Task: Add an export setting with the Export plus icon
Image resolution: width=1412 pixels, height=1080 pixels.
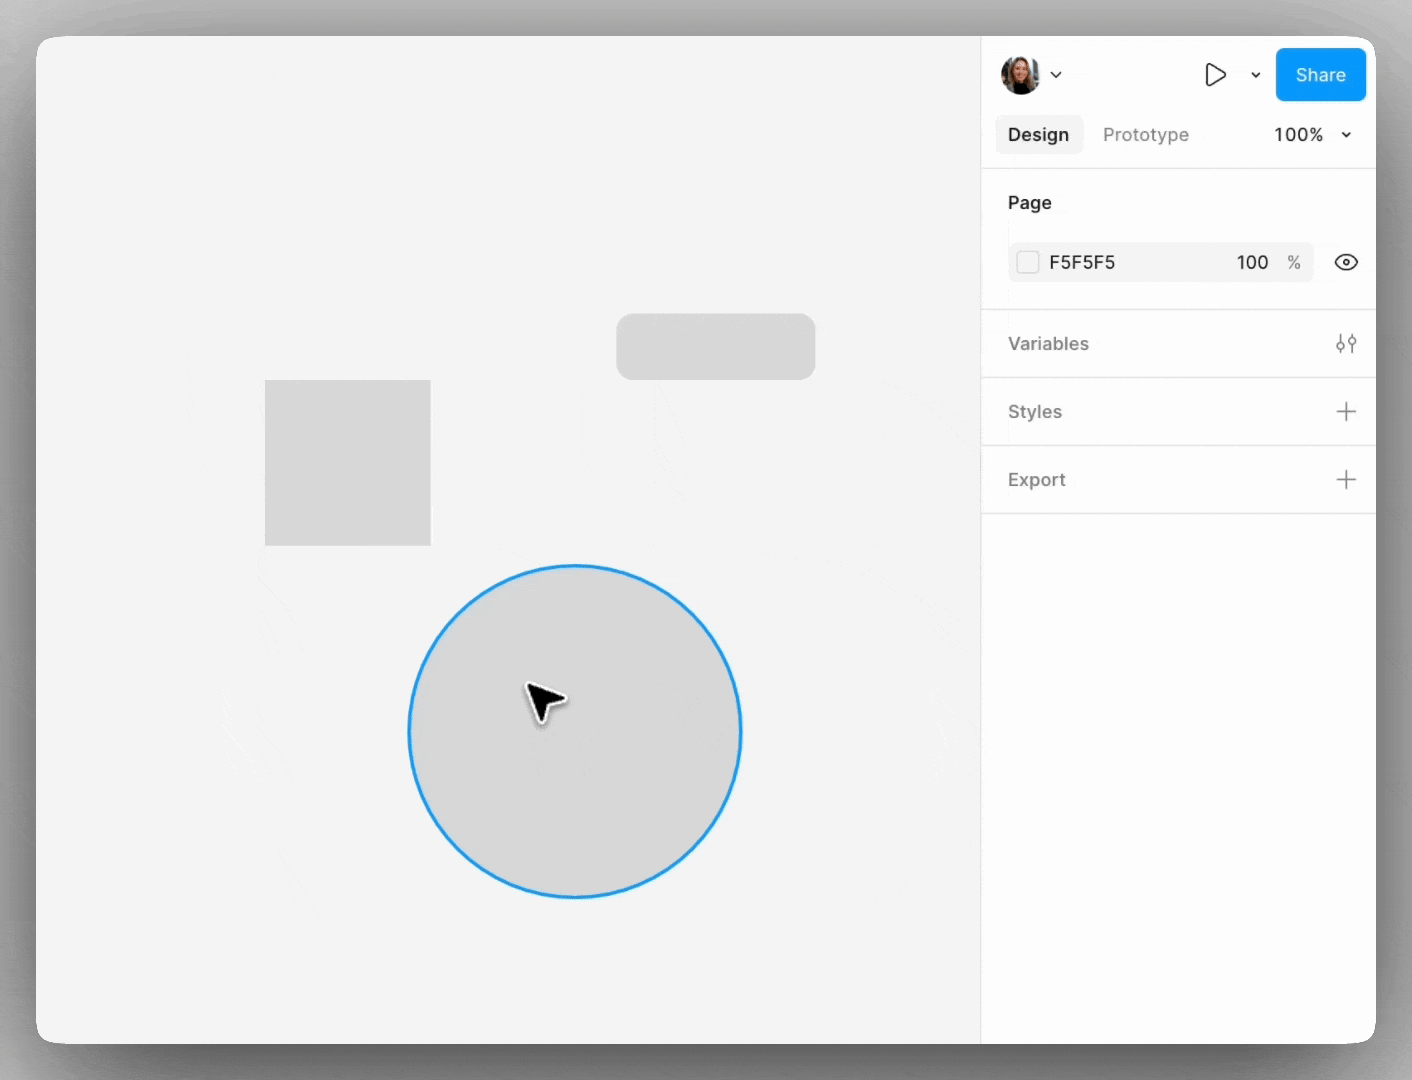Action: (1346, 480)
